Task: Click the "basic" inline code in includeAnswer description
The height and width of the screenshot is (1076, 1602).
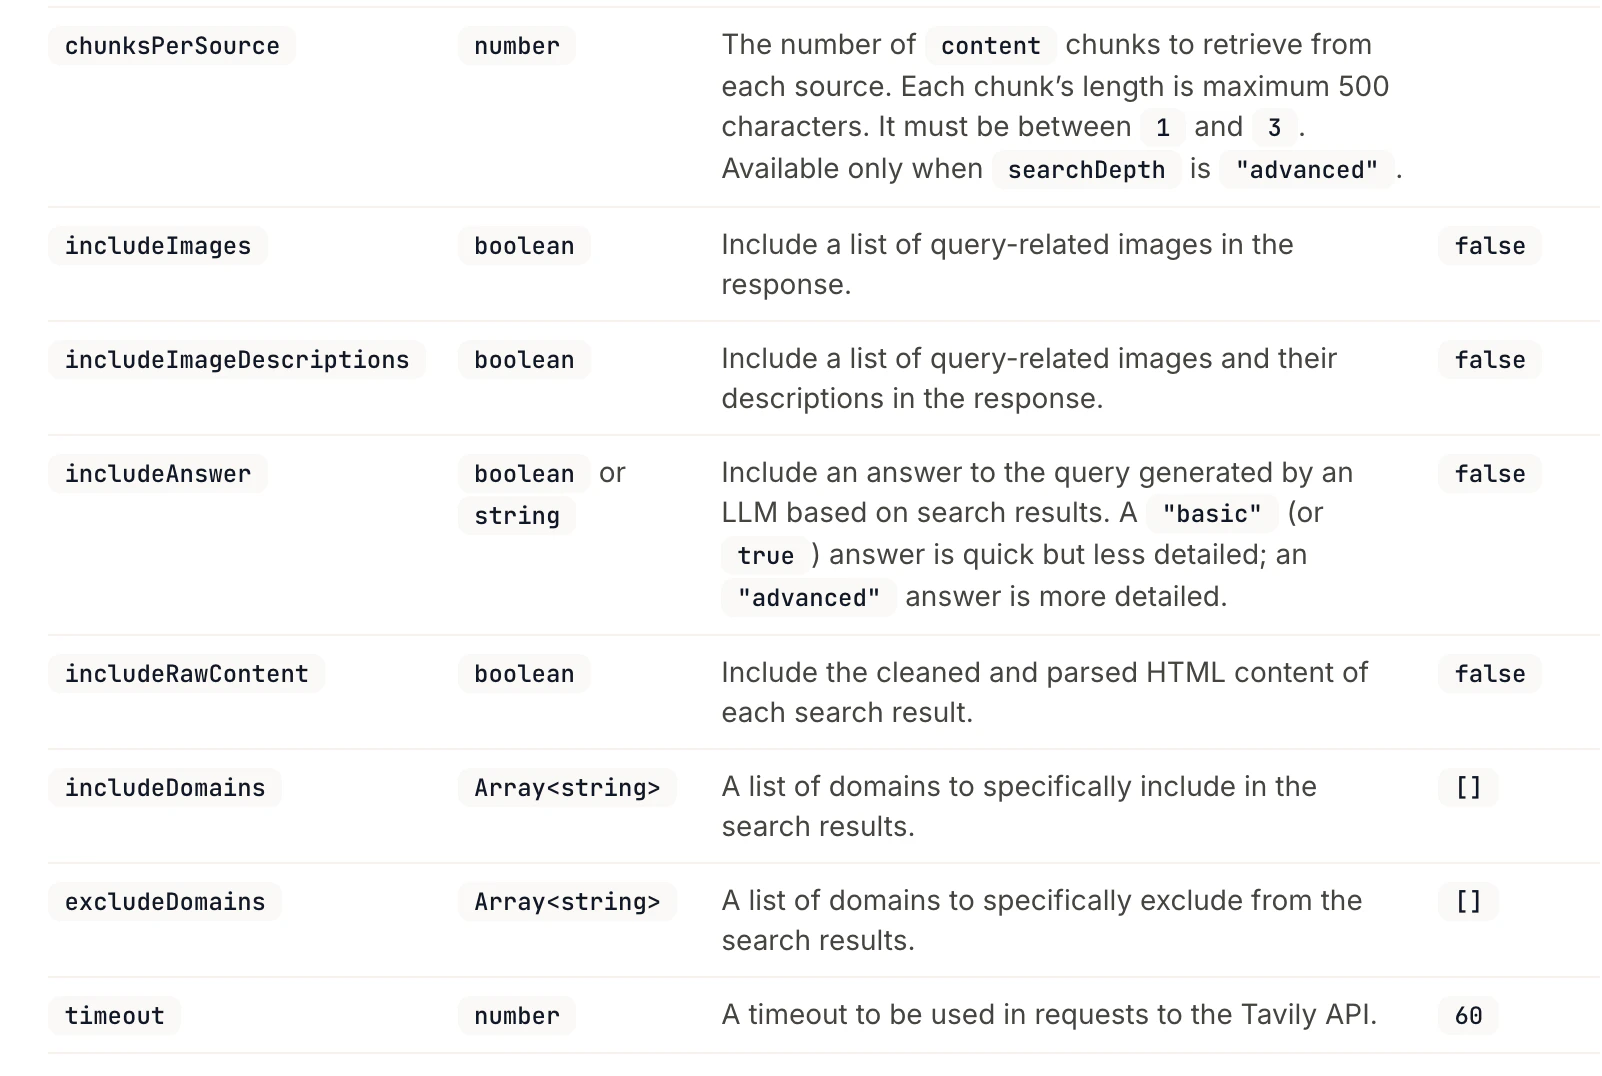Action: click(1212, 514)
